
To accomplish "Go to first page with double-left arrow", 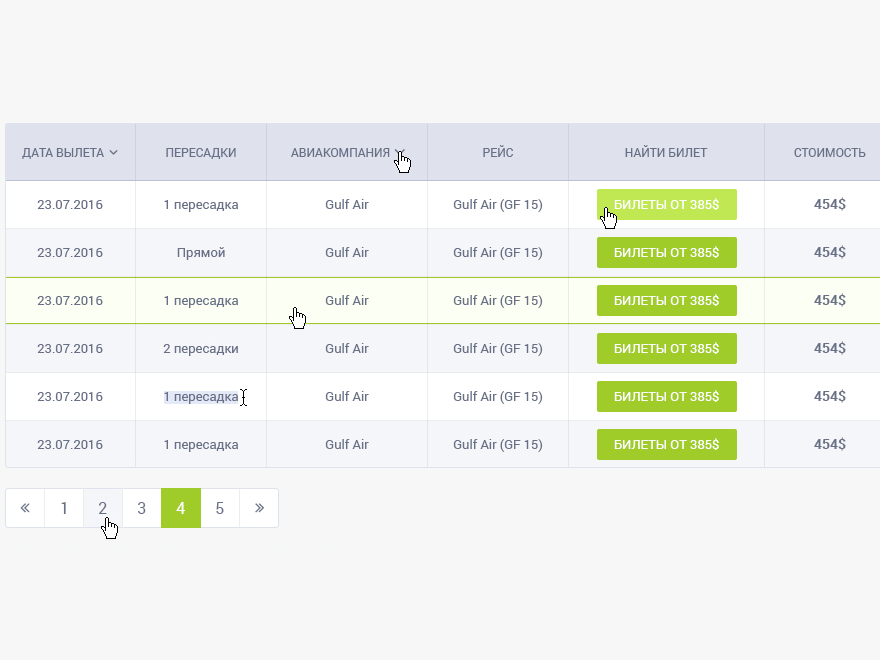I will point(25,508).
